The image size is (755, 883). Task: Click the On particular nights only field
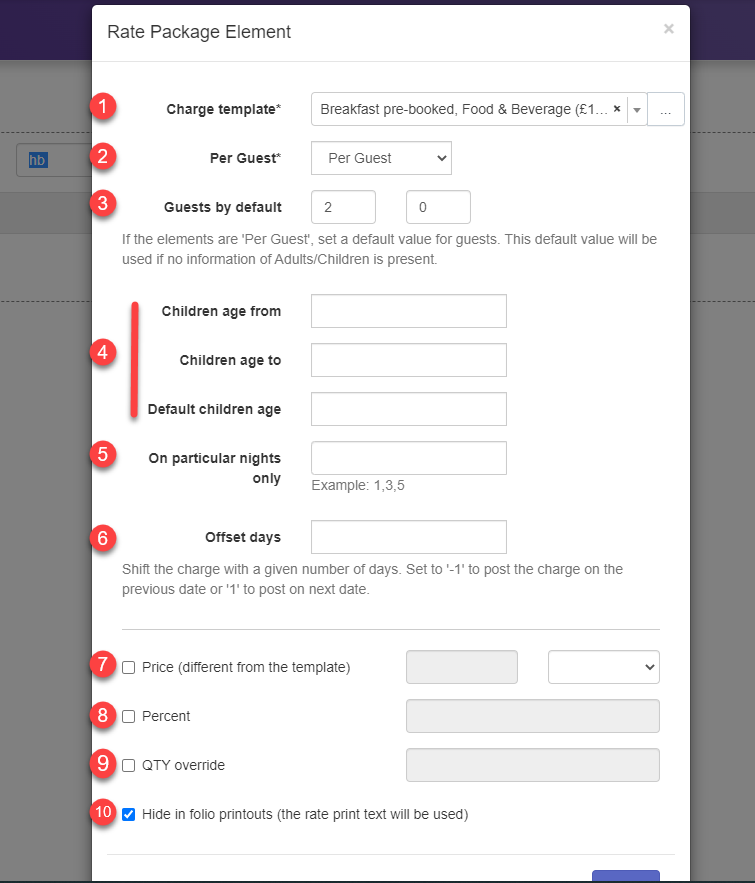pos(408,457)
